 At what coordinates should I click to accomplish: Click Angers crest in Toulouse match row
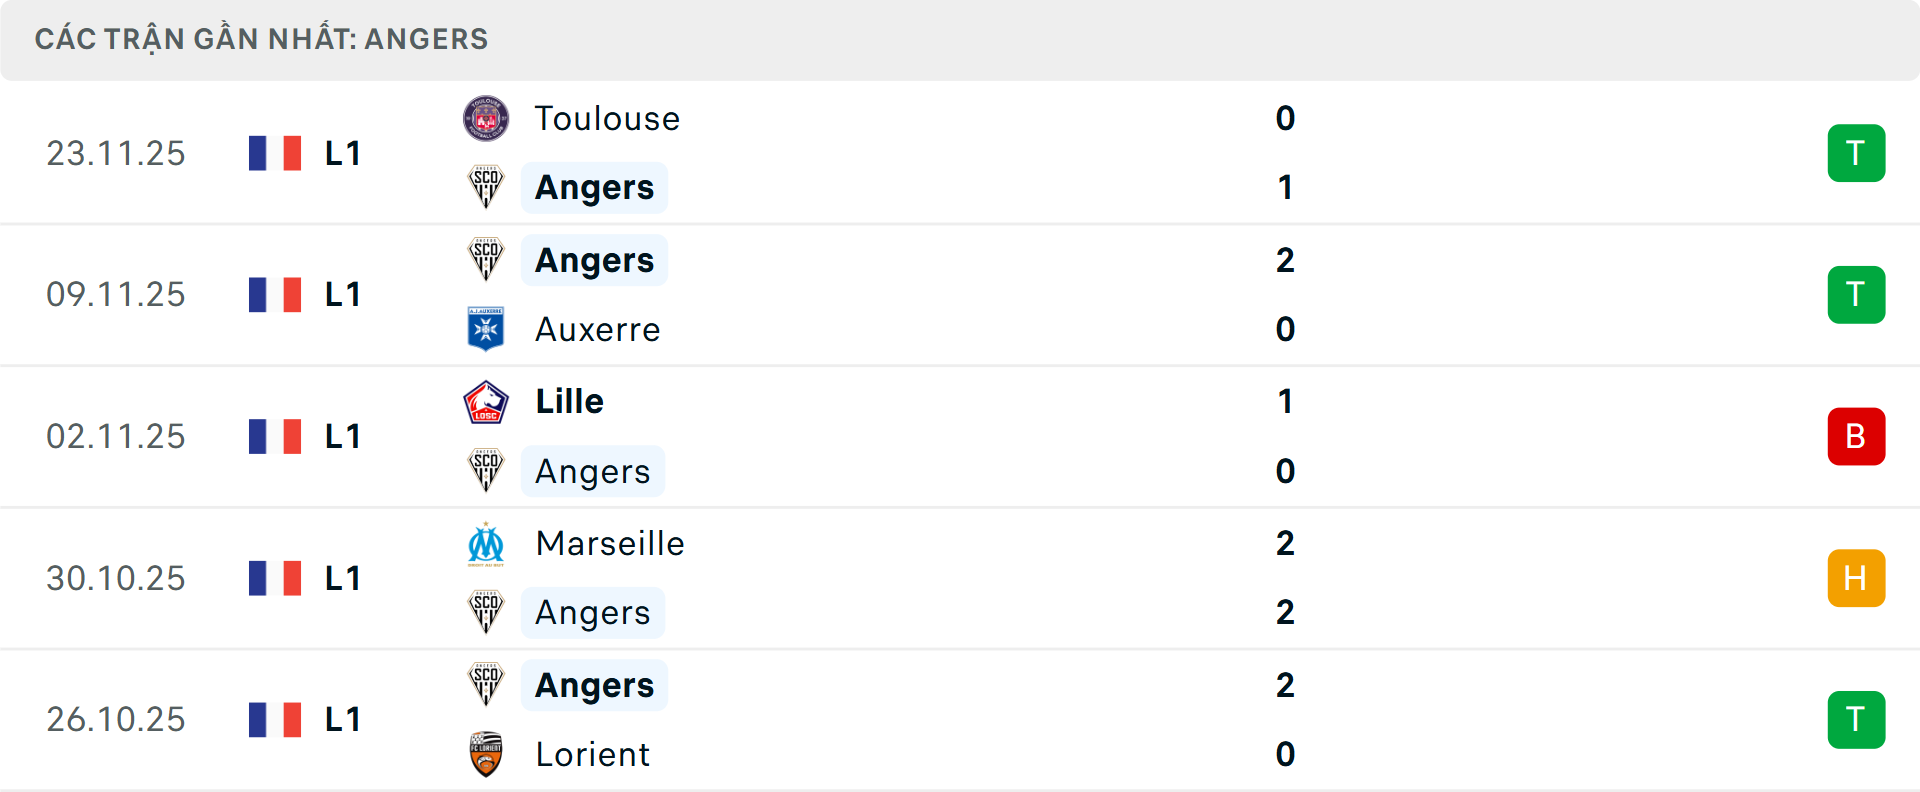(x=486, y=187)
